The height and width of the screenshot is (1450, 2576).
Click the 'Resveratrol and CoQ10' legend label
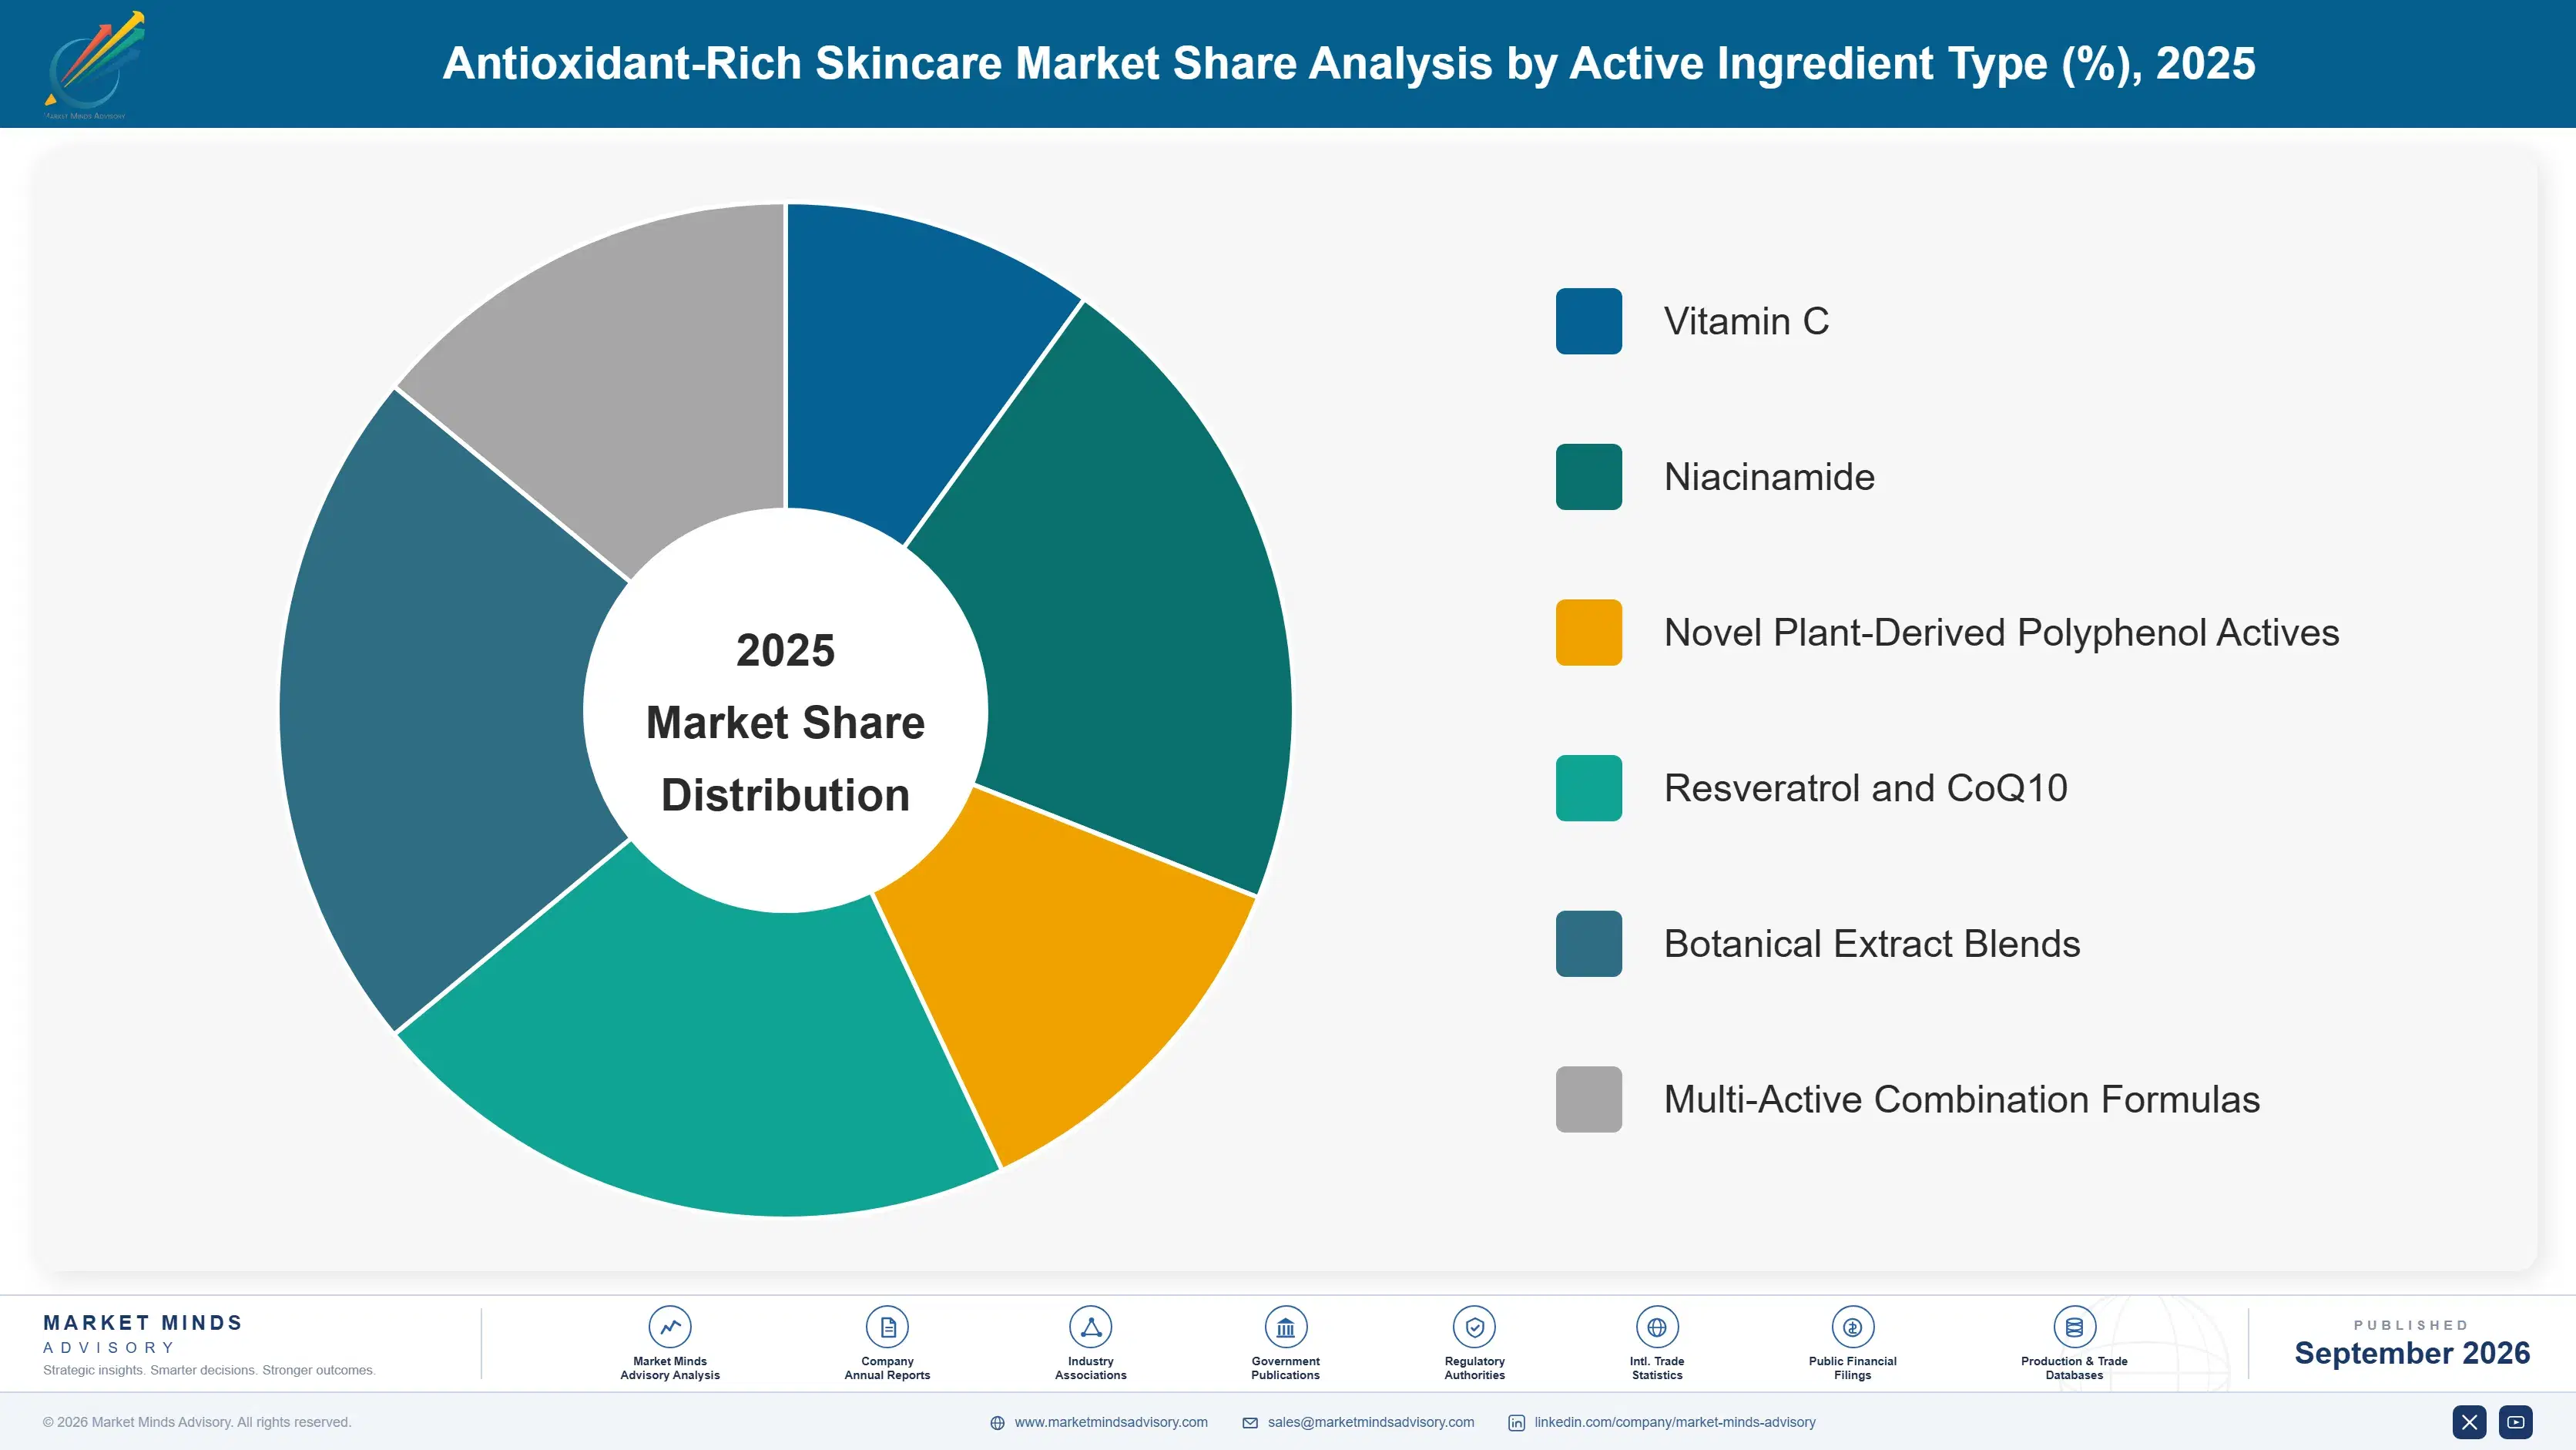[1865, 788]
